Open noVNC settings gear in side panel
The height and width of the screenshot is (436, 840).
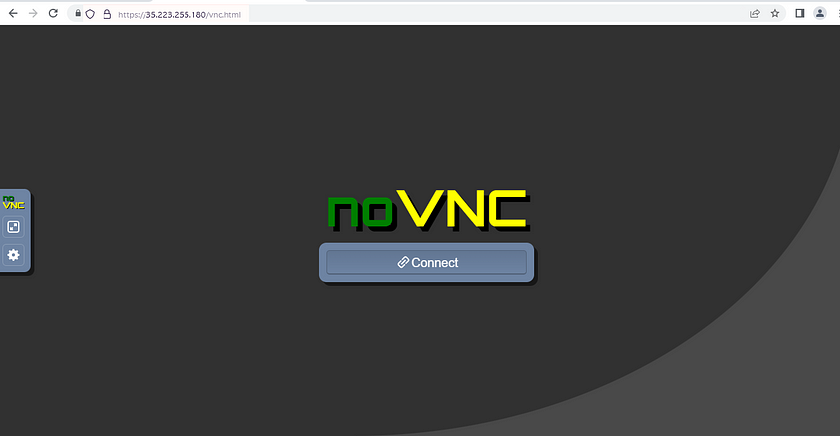pyautogui.click(x=13, y=255)
